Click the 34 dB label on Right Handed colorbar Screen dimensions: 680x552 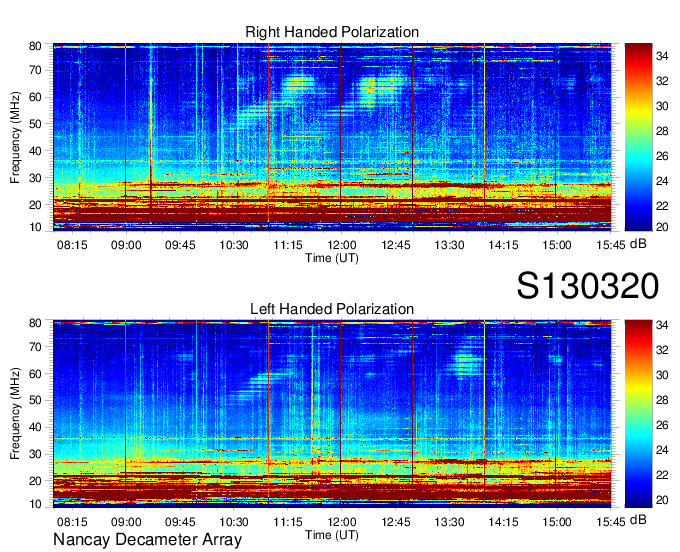point(662,56)
